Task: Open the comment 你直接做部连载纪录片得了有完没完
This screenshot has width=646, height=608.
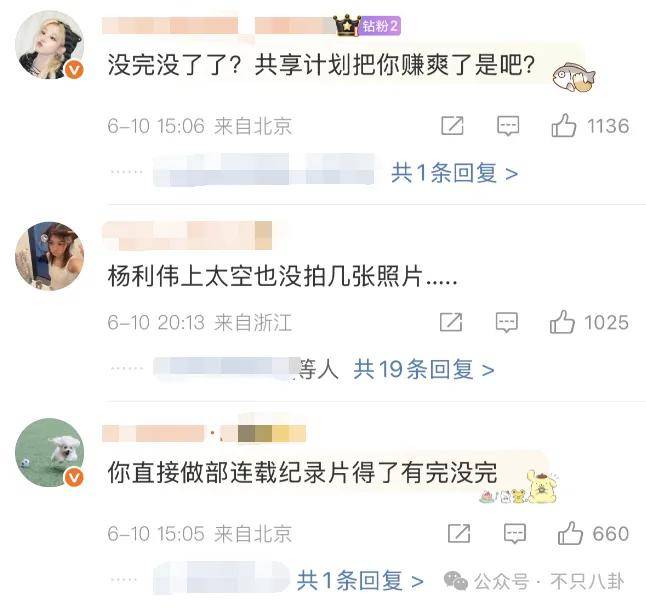Action: point(302,472)
